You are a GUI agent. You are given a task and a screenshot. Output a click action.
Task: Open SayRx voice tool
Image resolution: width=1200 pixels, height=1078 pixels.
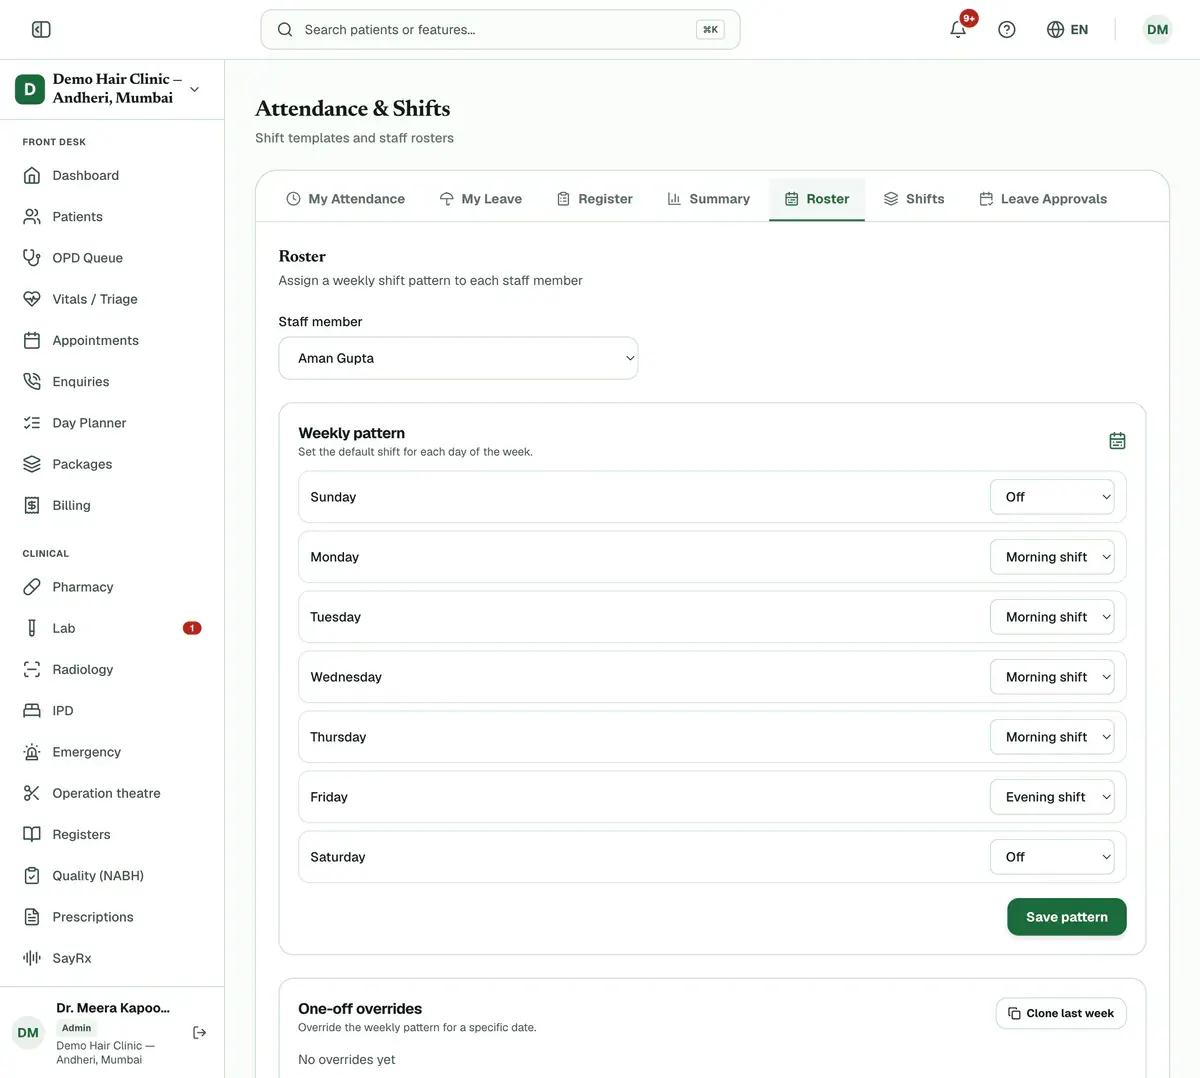(x=112, y=958)
